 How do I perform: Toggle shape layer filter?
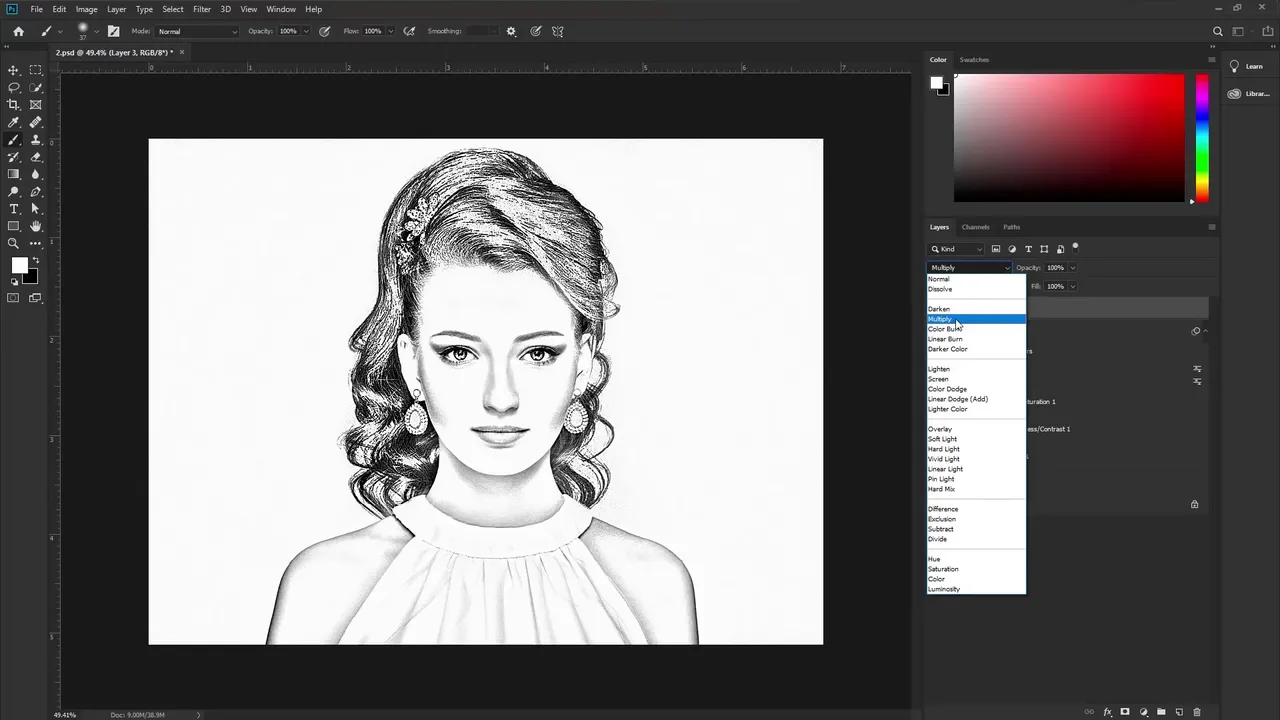tap(1044, 249)
